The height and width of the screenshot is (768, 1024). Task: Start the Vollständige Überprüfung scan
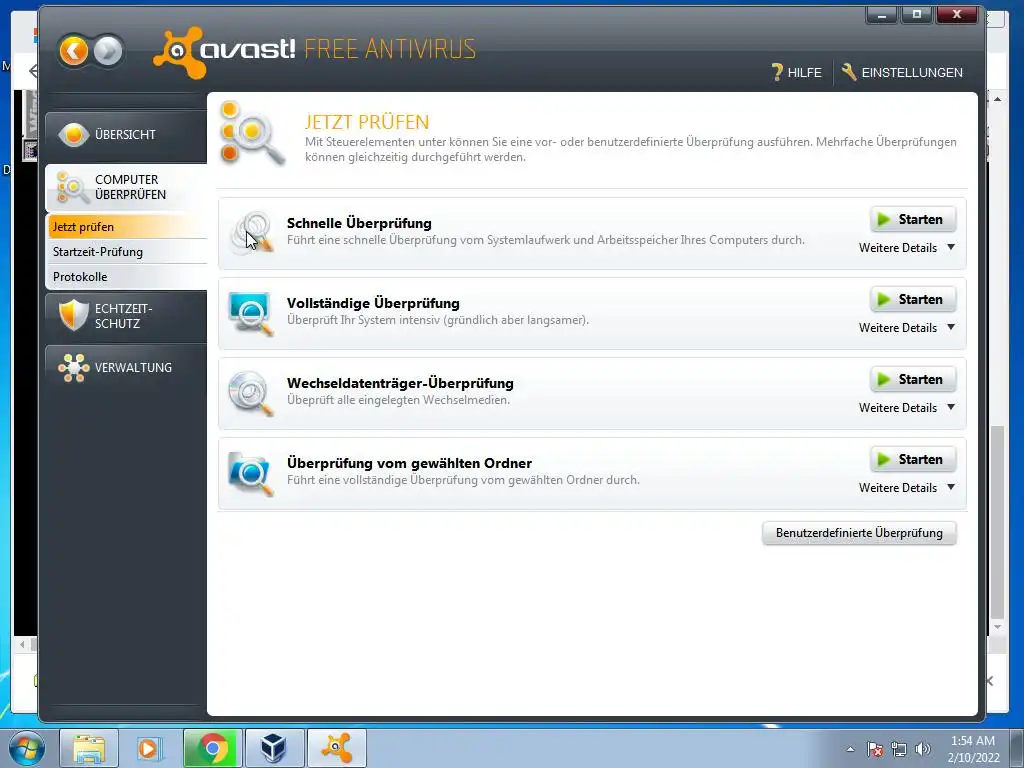[x=913, y=300]
